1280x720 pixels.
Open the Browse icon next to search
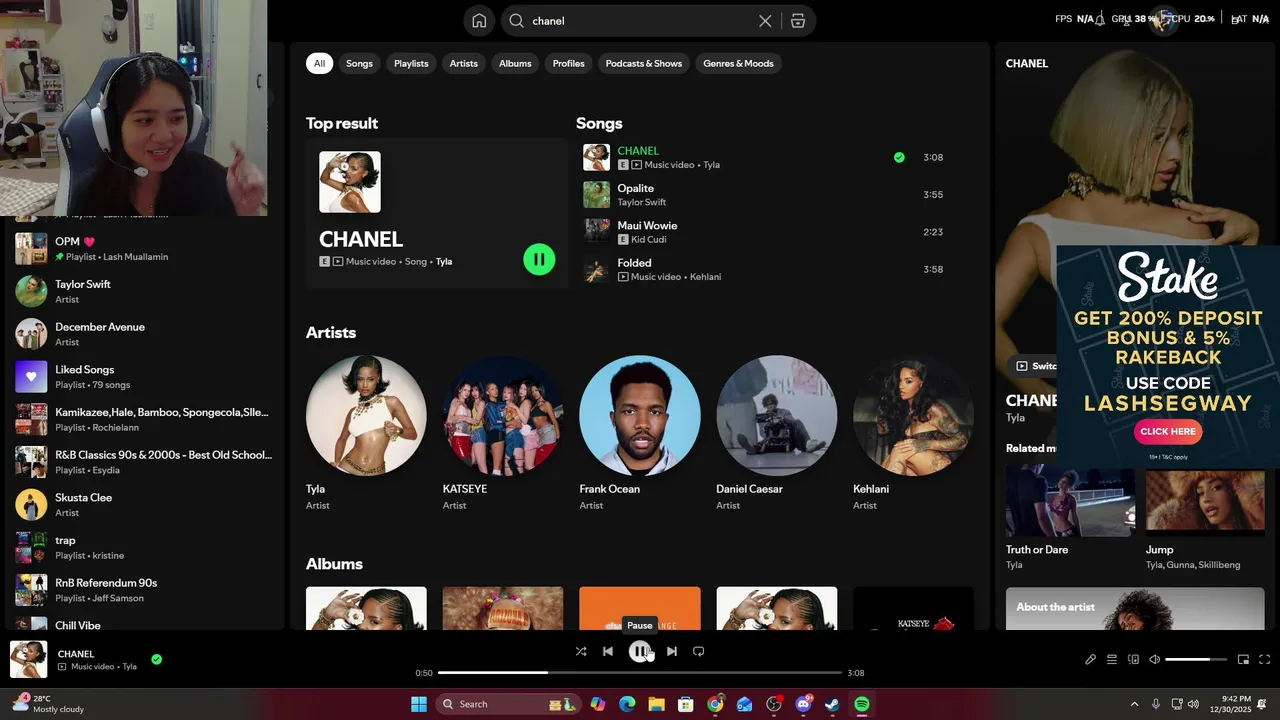click(798, 21)
